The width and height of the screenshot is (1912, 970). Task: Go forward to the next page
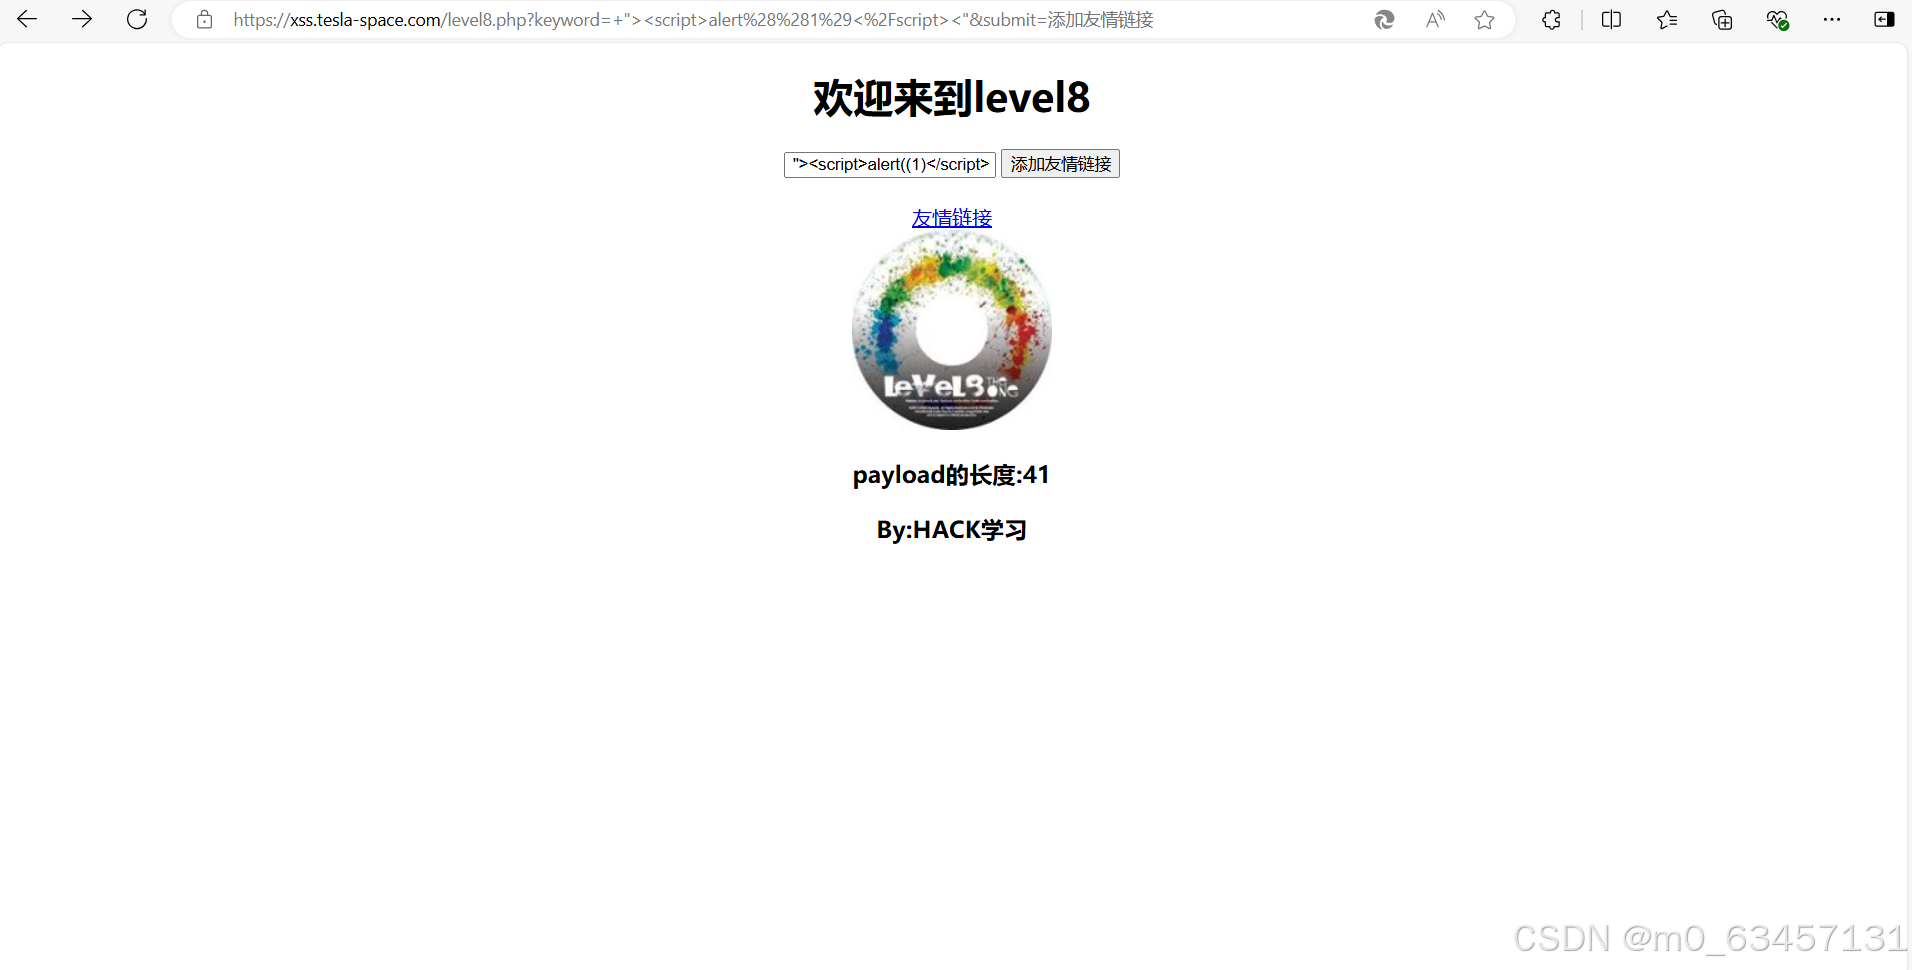coord(82,19)
